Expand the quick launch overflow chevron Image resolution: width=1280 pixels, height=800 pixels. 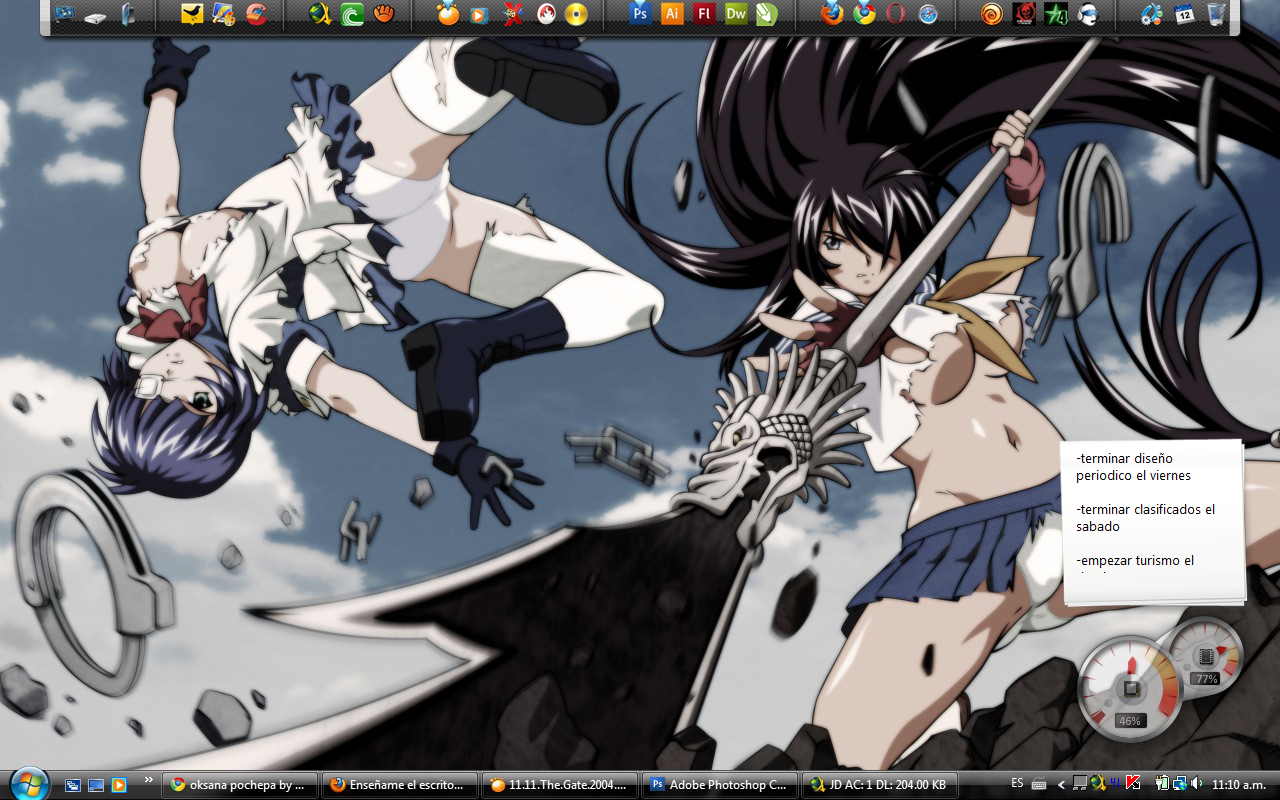pyautogui.click(x=149, y=779)
